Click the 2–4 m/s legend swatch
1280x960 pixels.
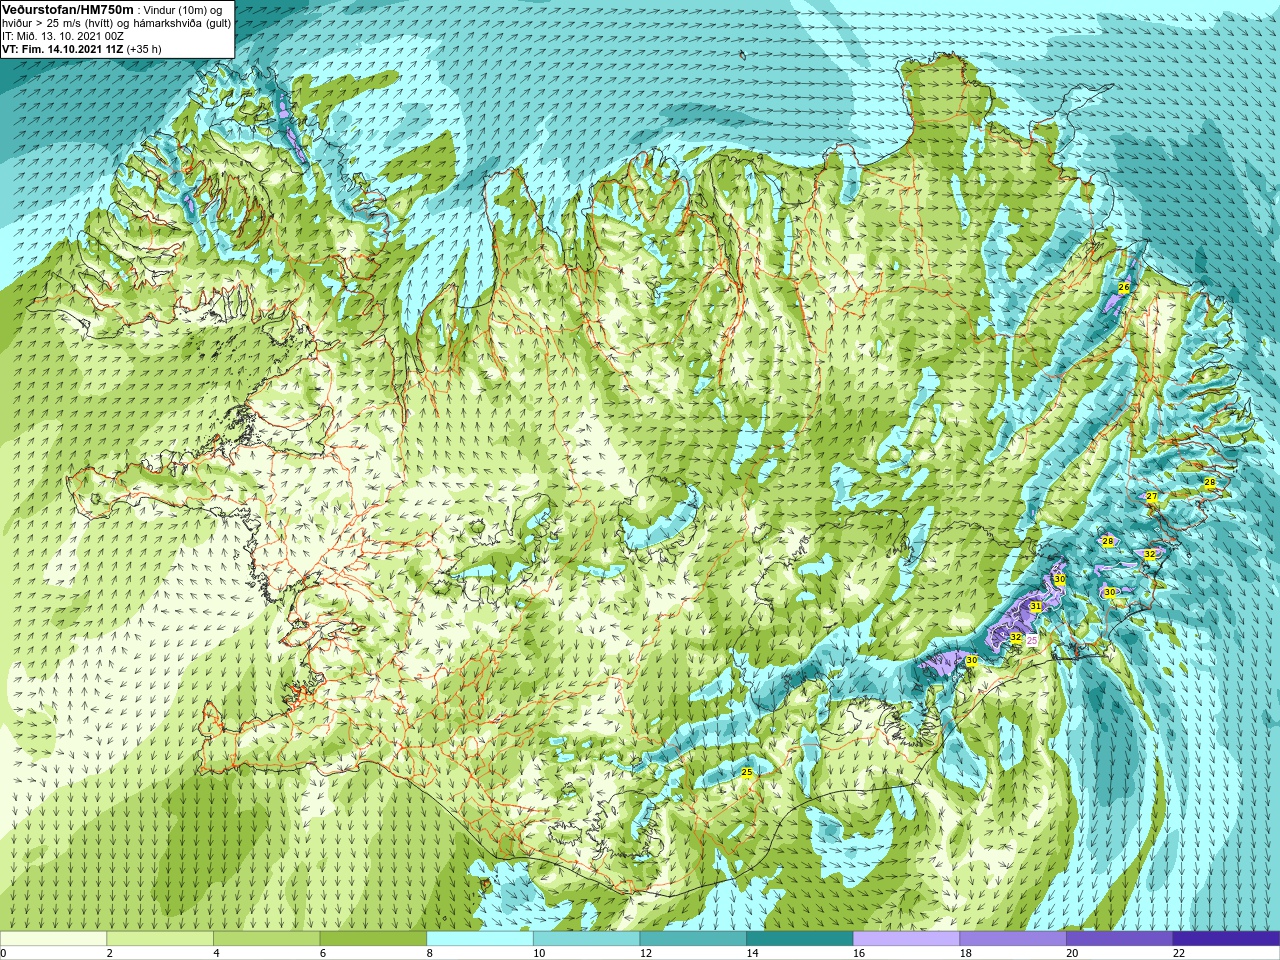pyautogui.click(x=160, y=939)
